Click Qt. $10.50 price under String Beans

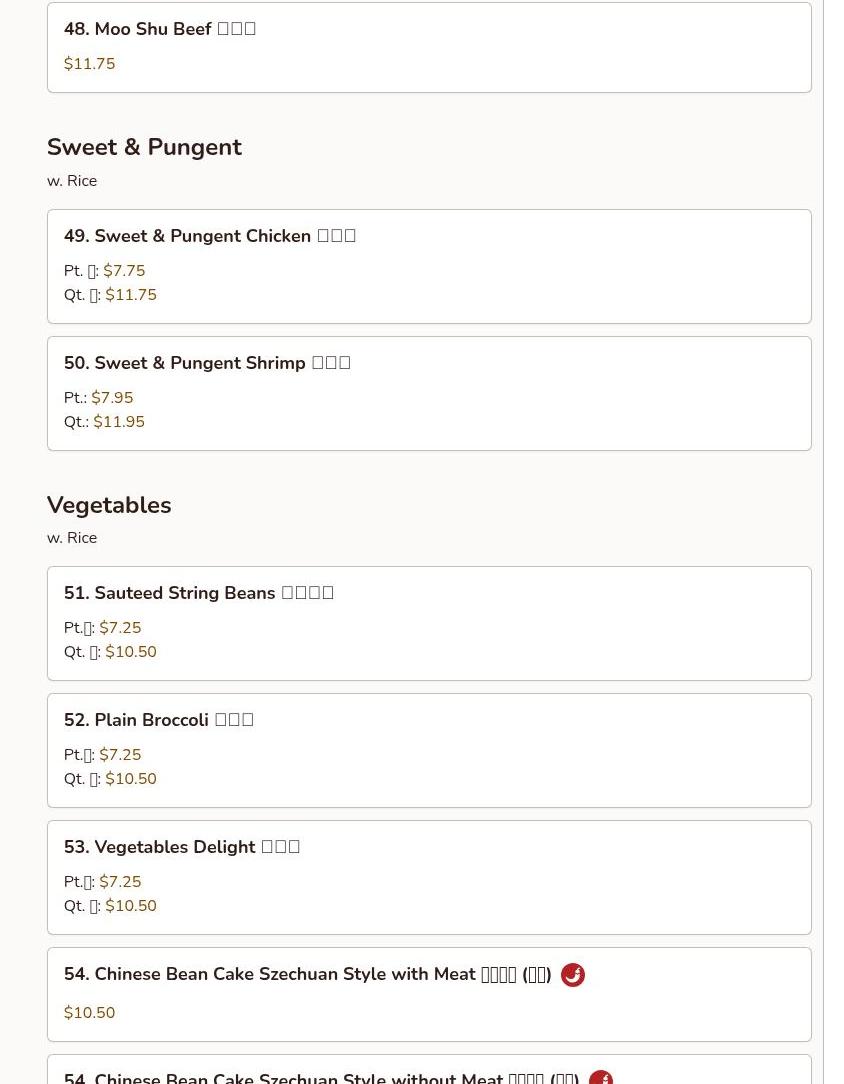(131, 652)
